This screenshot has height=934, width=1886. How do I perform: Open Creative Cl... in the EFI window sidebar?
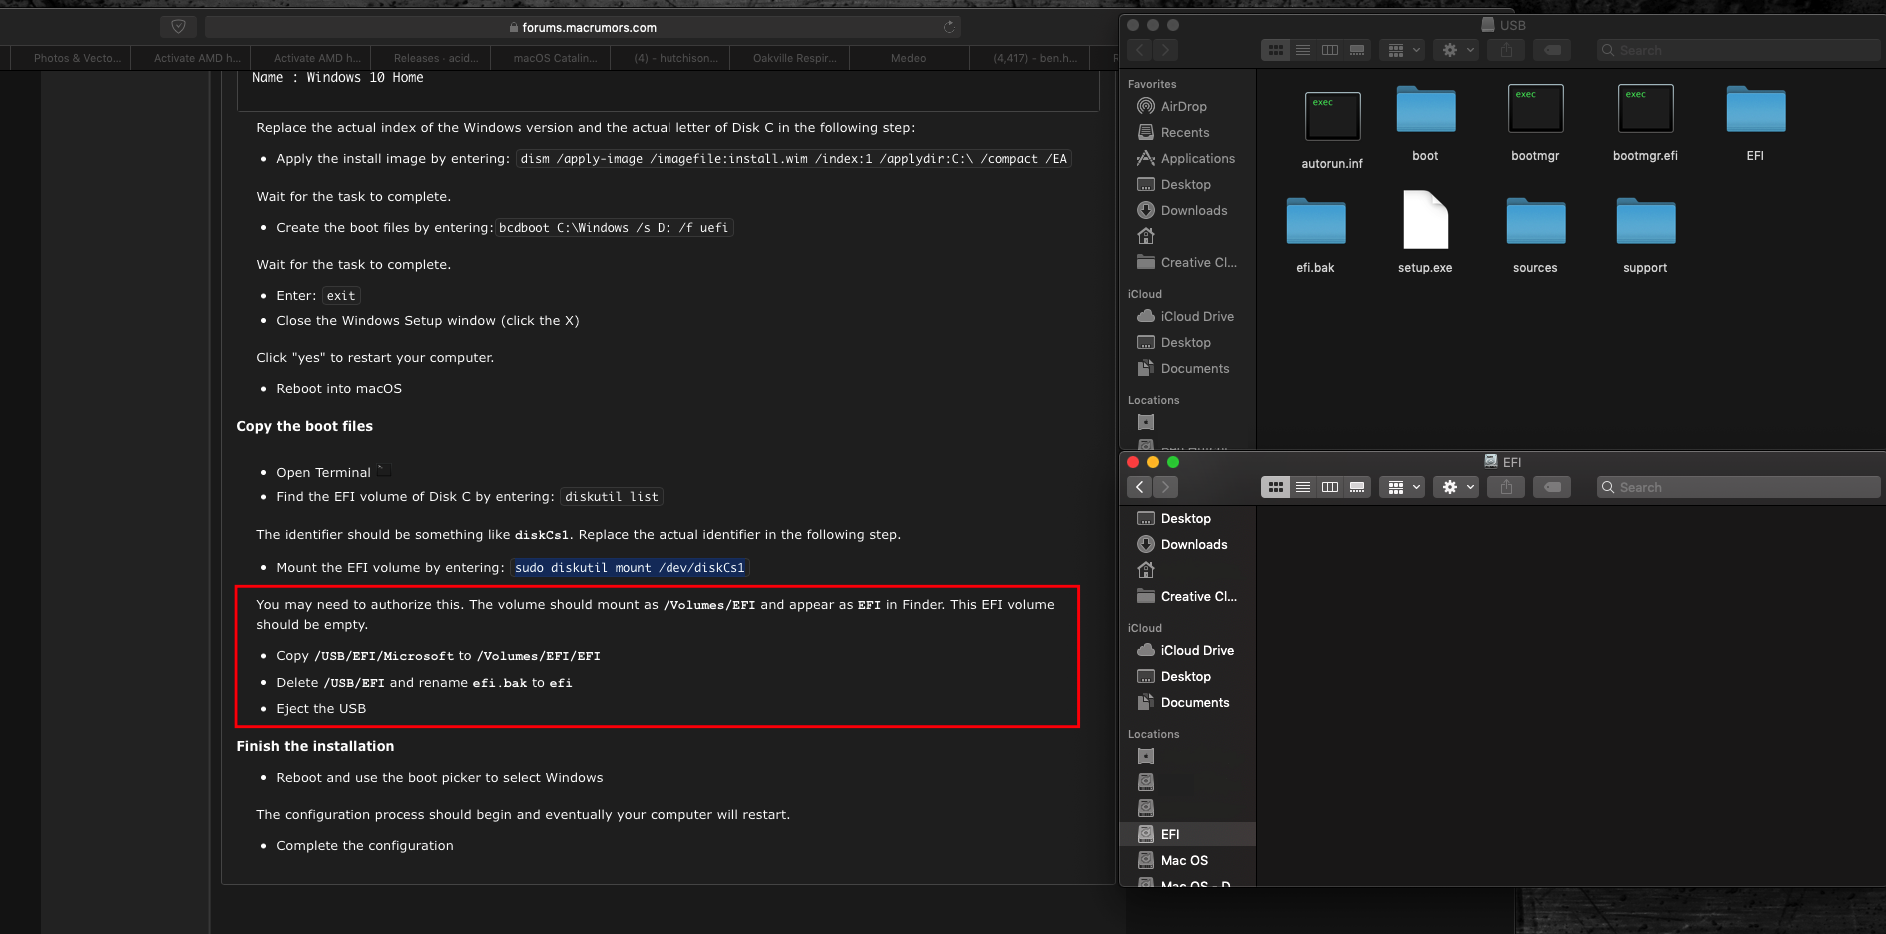[1187, 596]
